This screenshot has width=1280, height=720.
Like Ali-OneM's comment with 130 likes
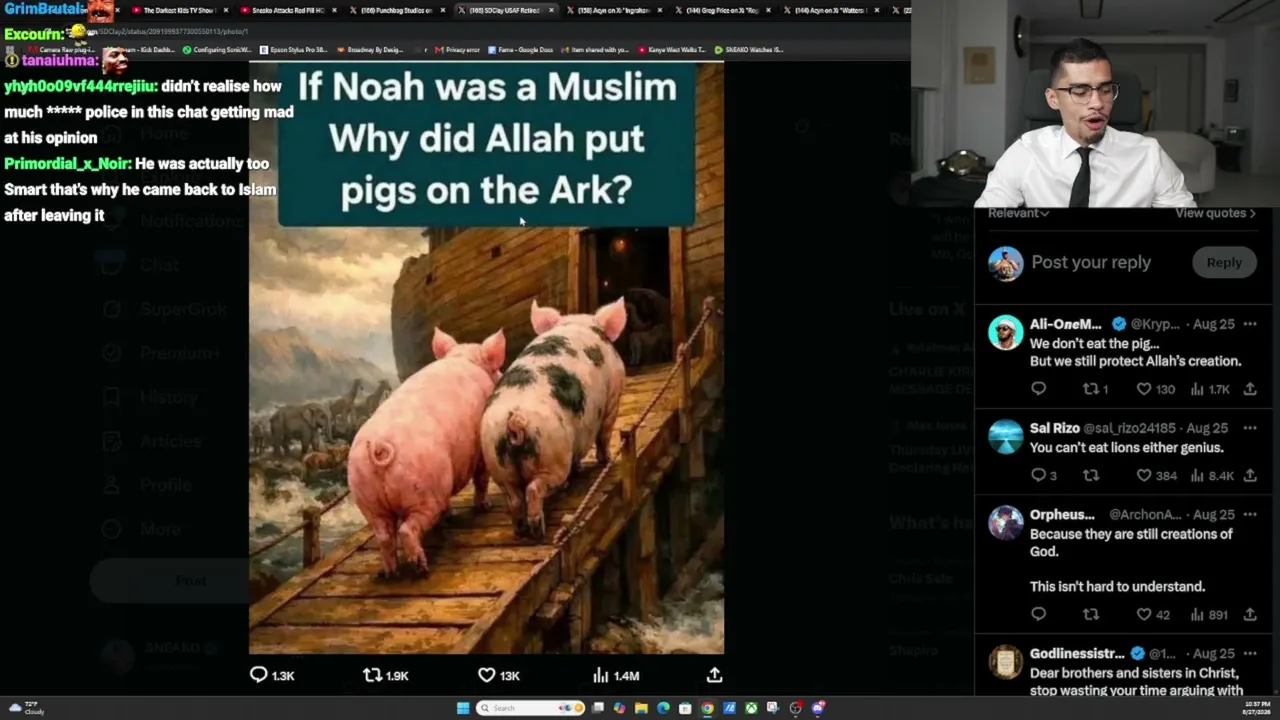coord(1155,389)
